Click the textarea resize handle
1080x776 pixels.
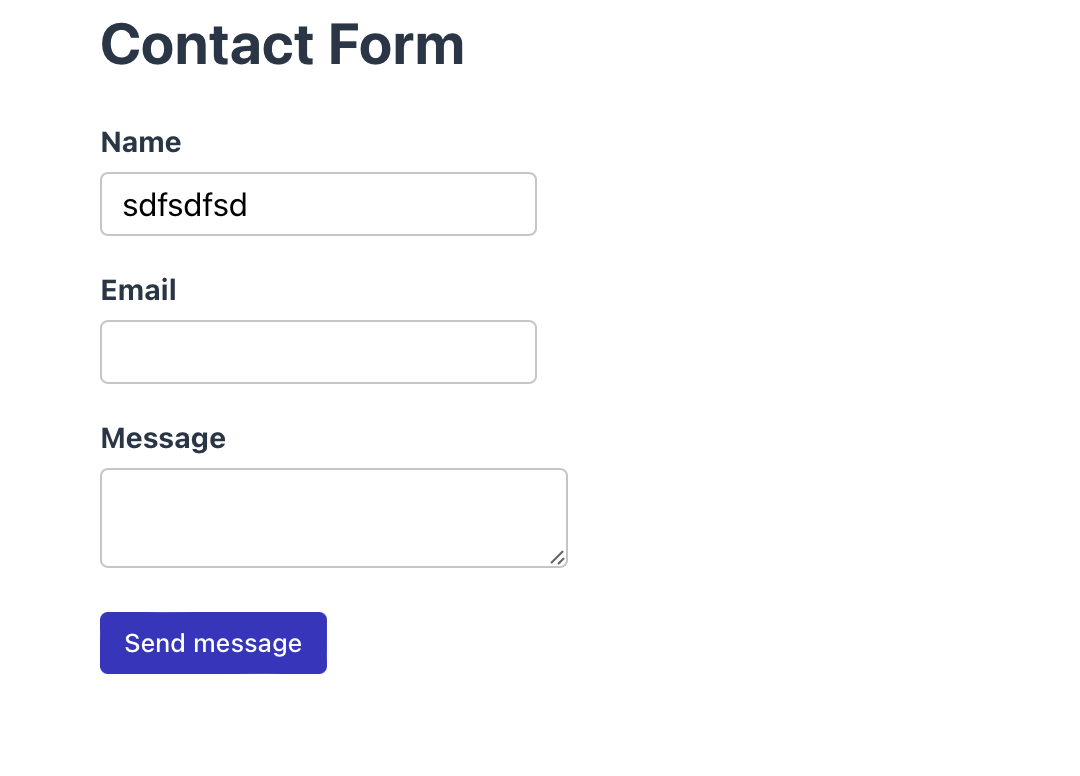pos(558,559)
